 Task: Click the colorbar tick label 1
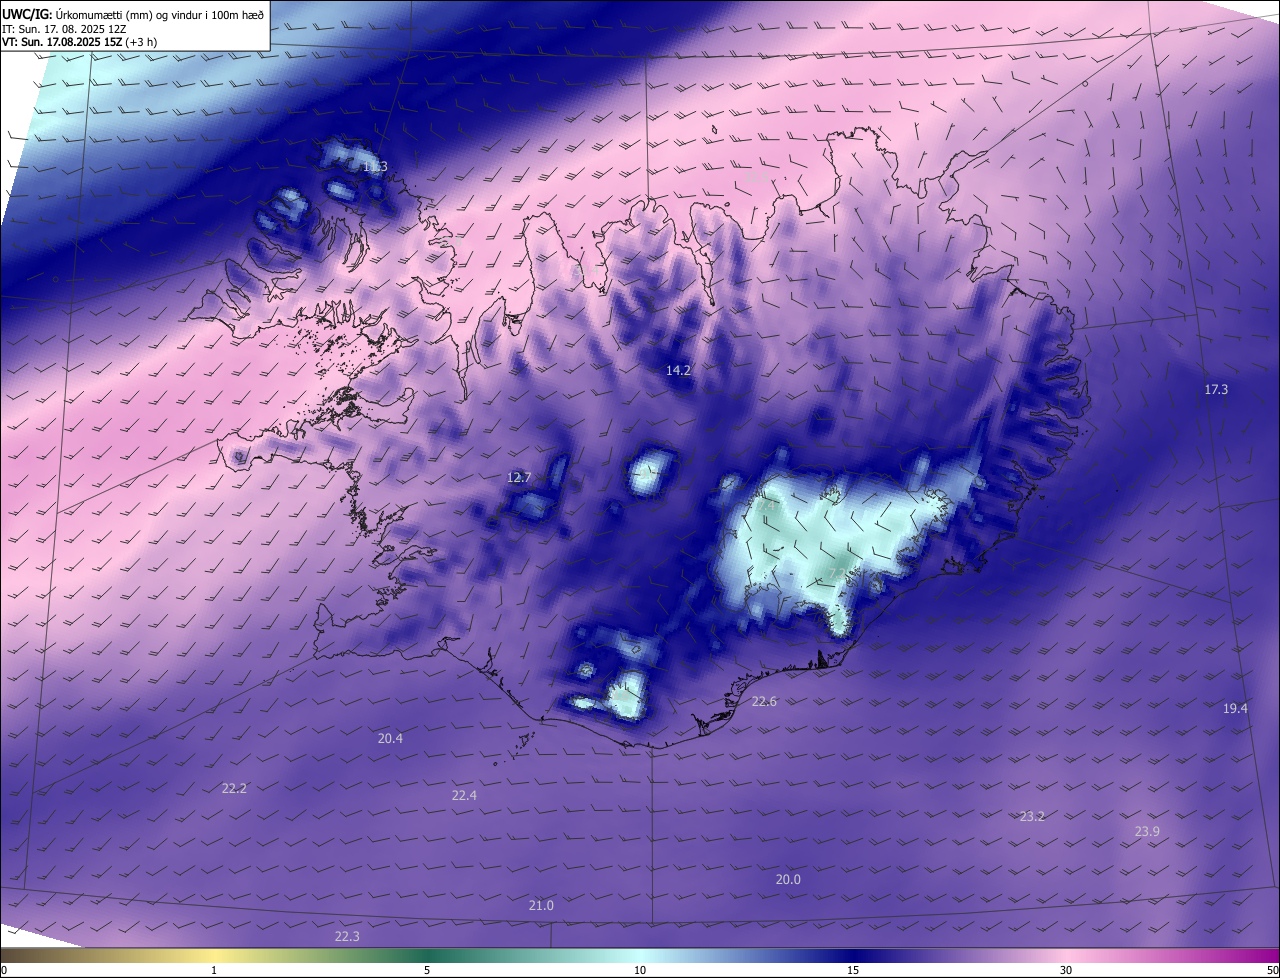[214, 970]
